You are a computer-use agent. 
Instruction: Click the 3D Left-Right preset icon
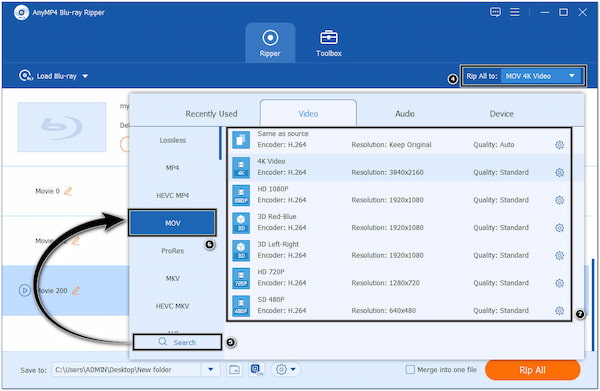tap(241, 250)
